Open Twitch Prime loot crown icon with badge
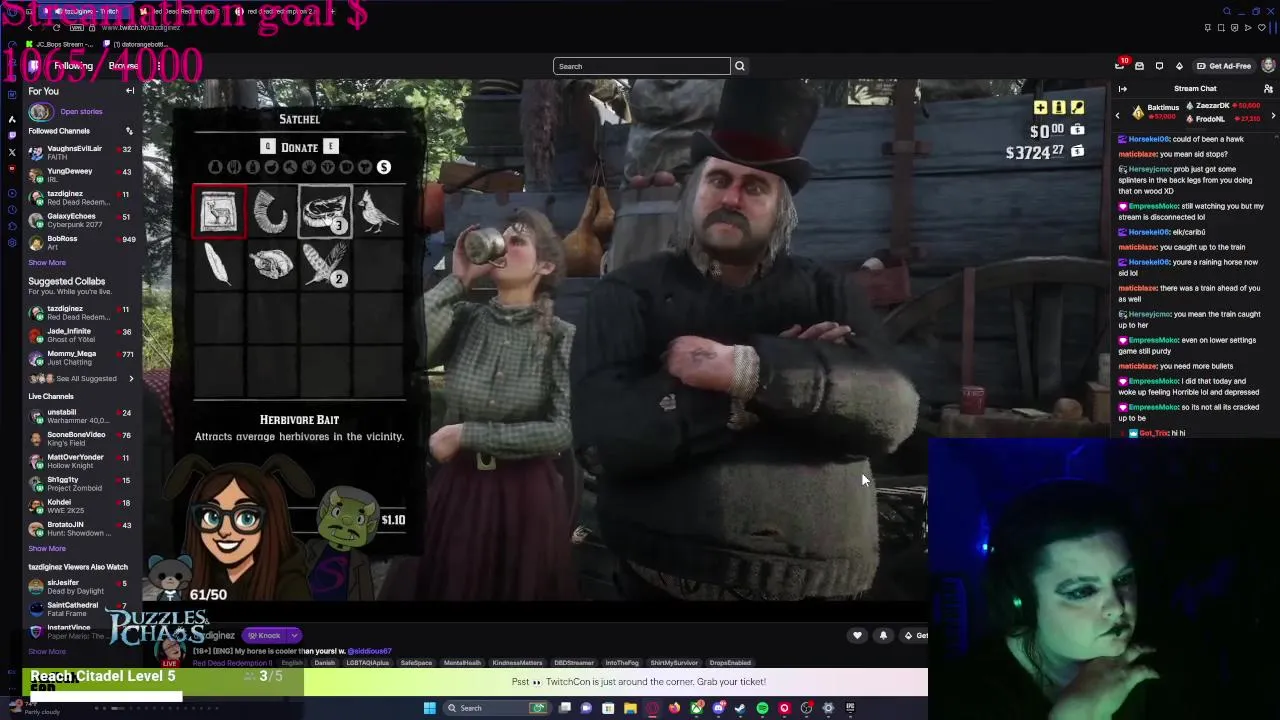 tap(1120, 65)
